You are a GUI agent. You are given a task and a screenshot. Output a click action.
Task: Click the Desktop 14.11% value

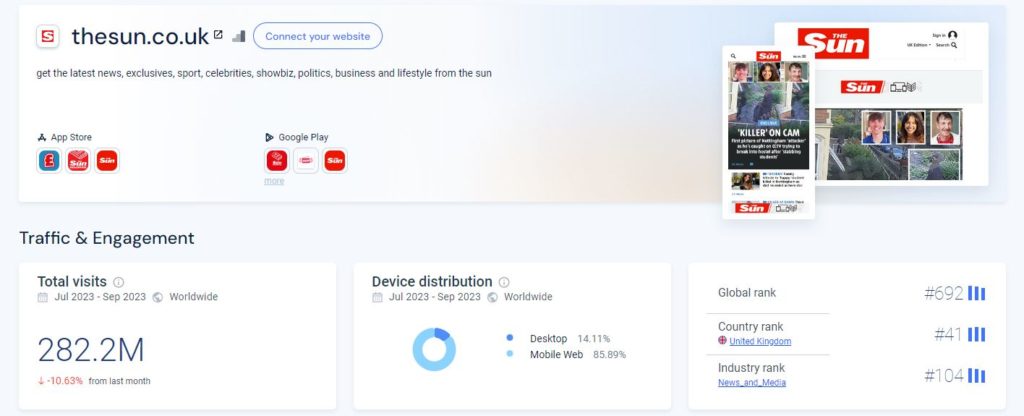click(594, 338)
